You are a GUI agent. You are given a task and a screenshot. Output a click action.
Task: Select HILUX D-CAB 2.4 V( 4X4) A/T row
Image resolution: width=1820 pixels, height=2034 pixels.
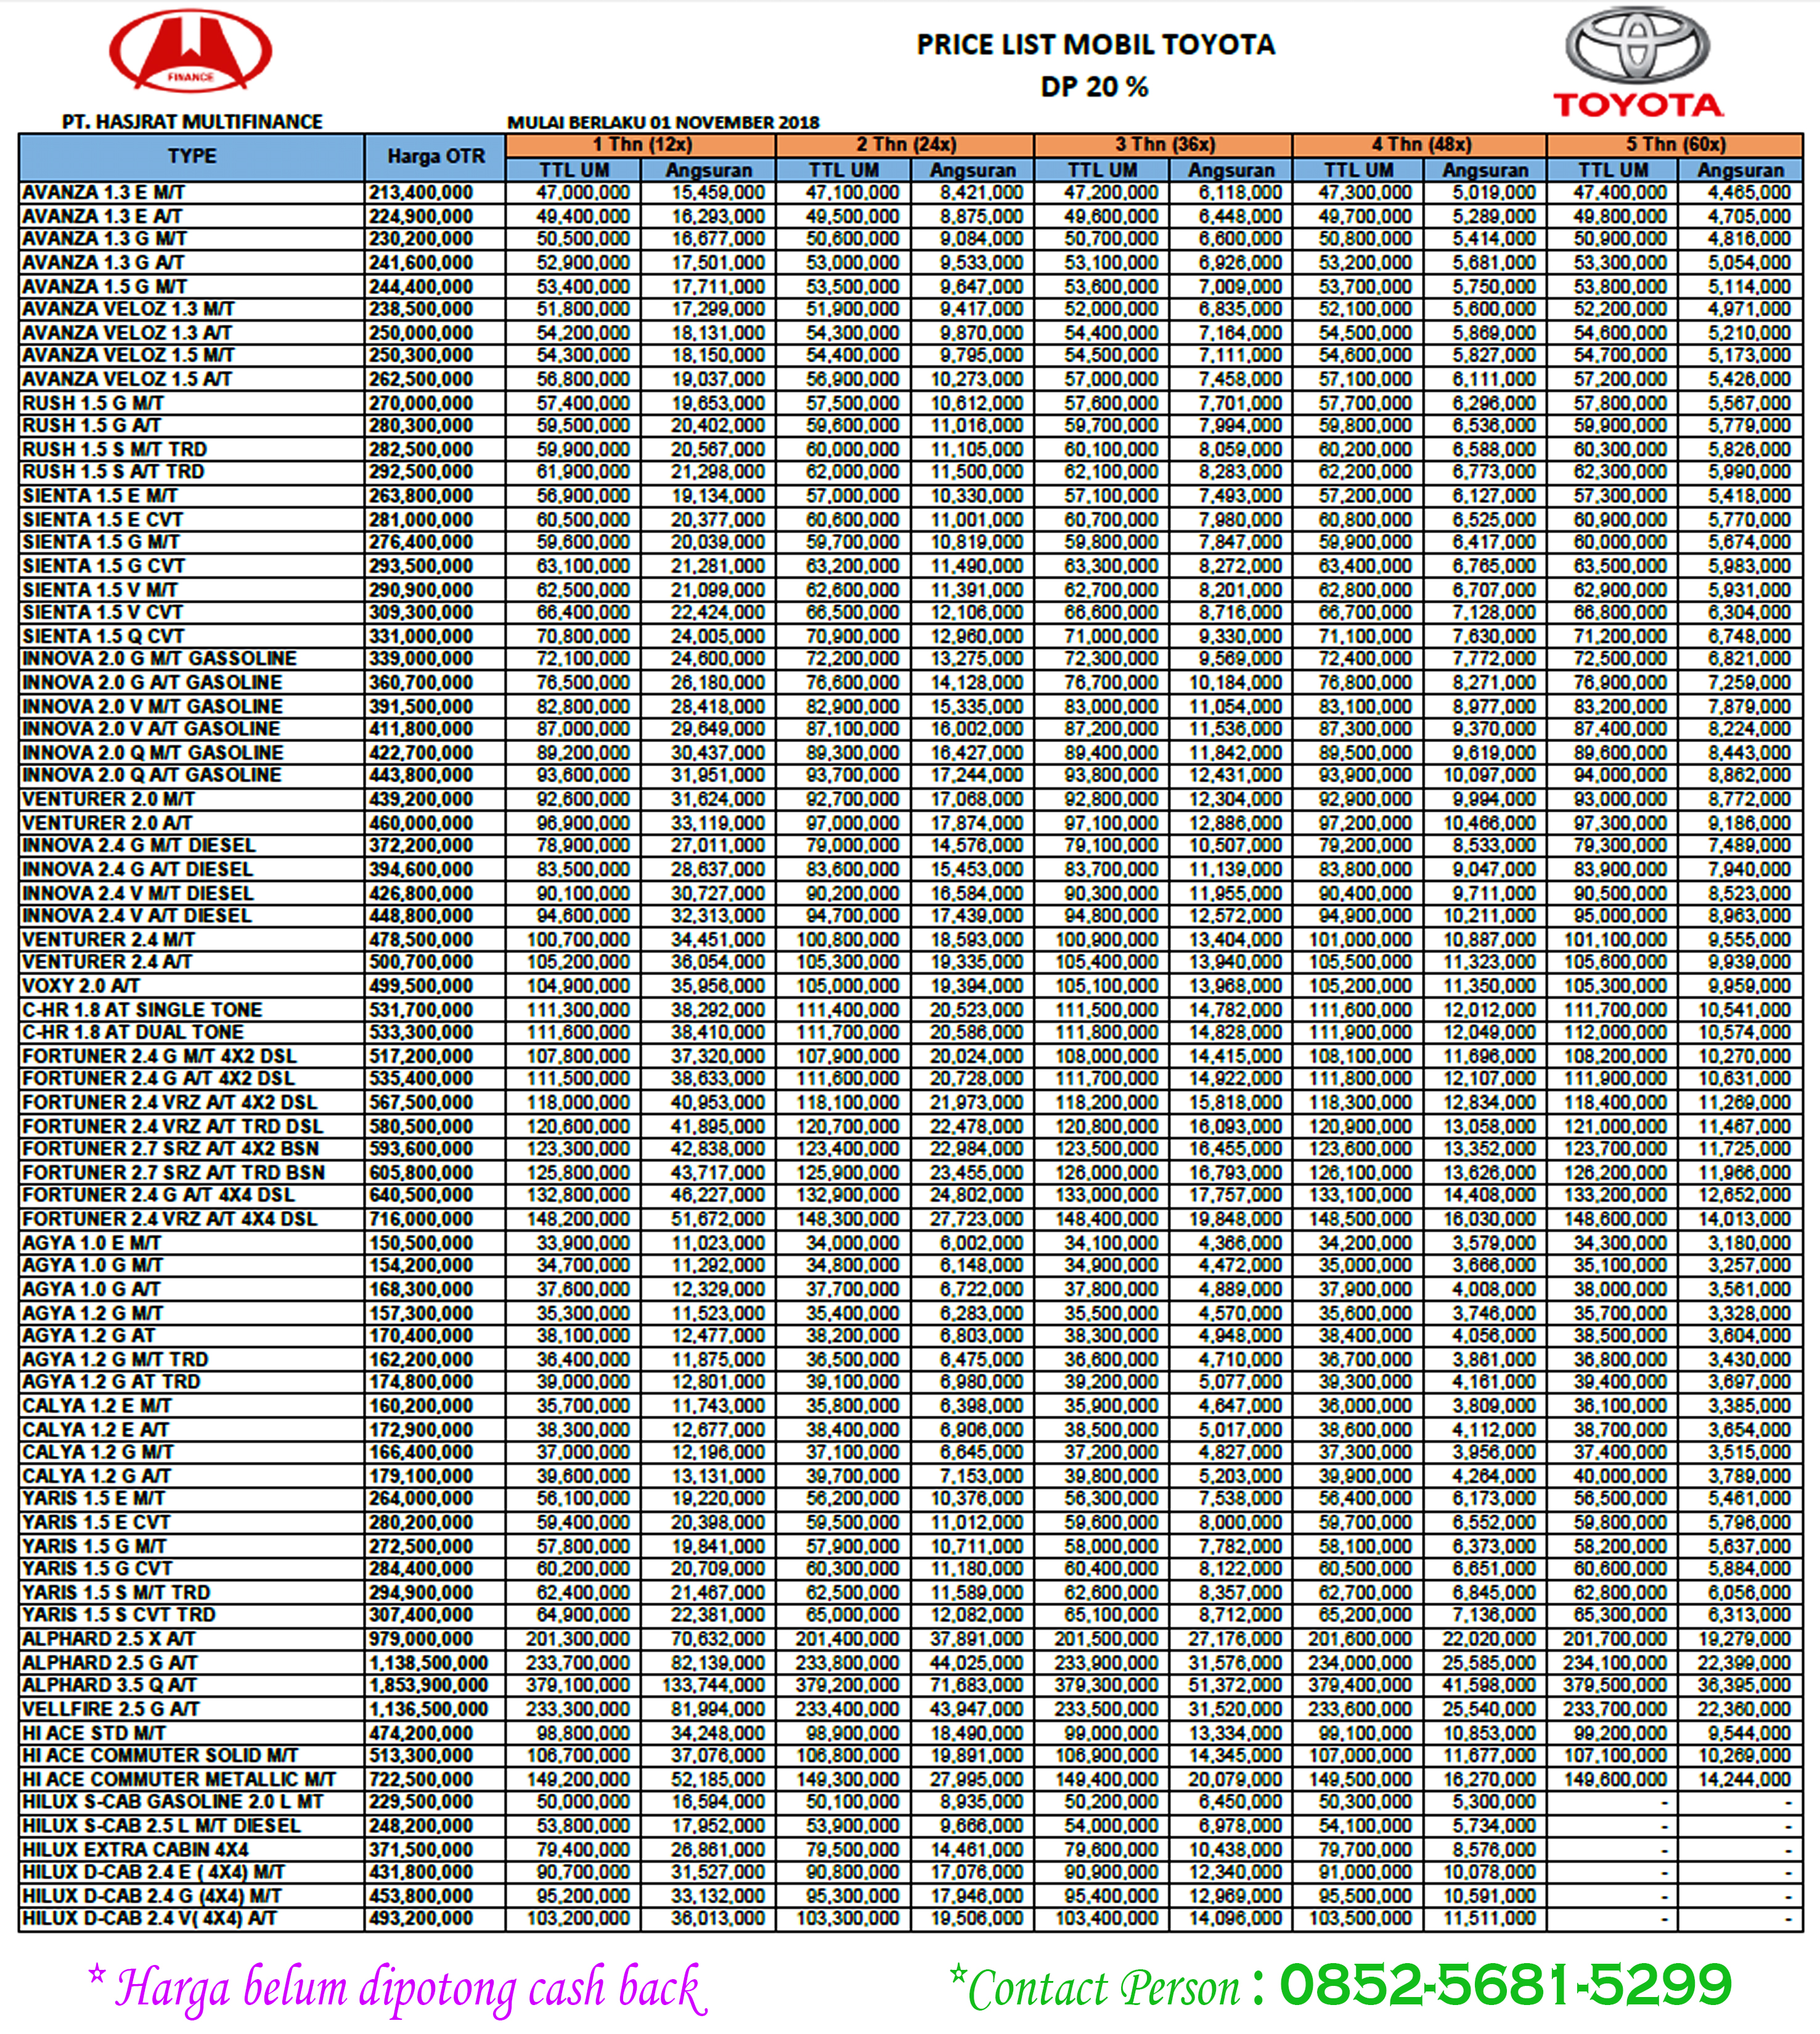pyautogui.click(x=910, y=1919)
